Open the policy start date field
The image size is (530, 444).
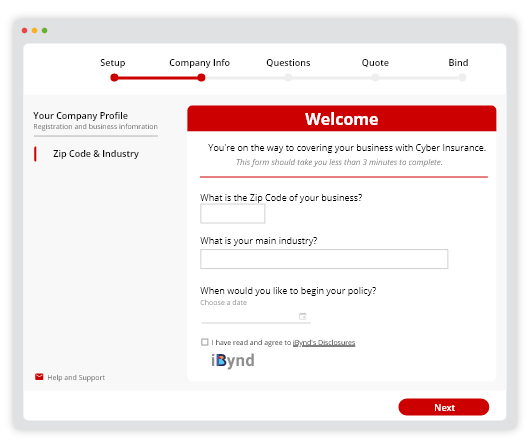(256, 316)
